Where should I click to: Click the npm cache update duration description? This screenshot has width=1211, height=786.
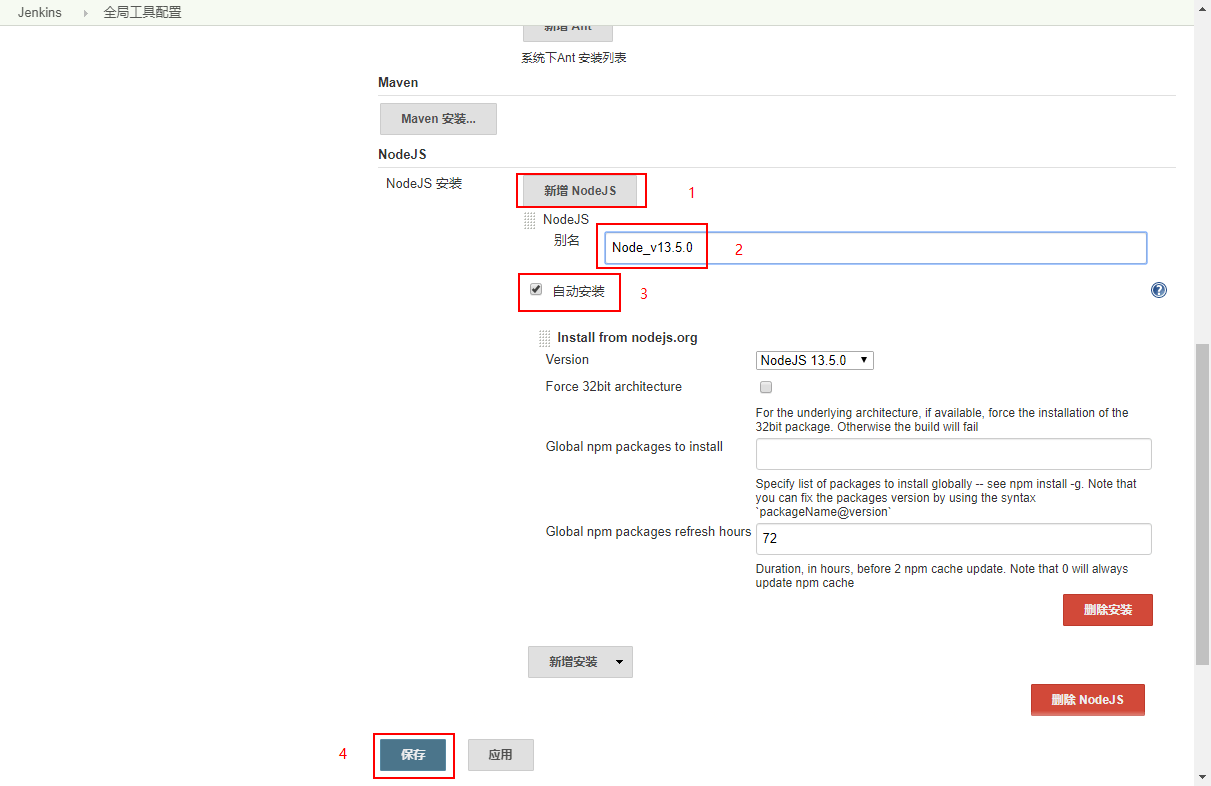(x=942, y=576)
